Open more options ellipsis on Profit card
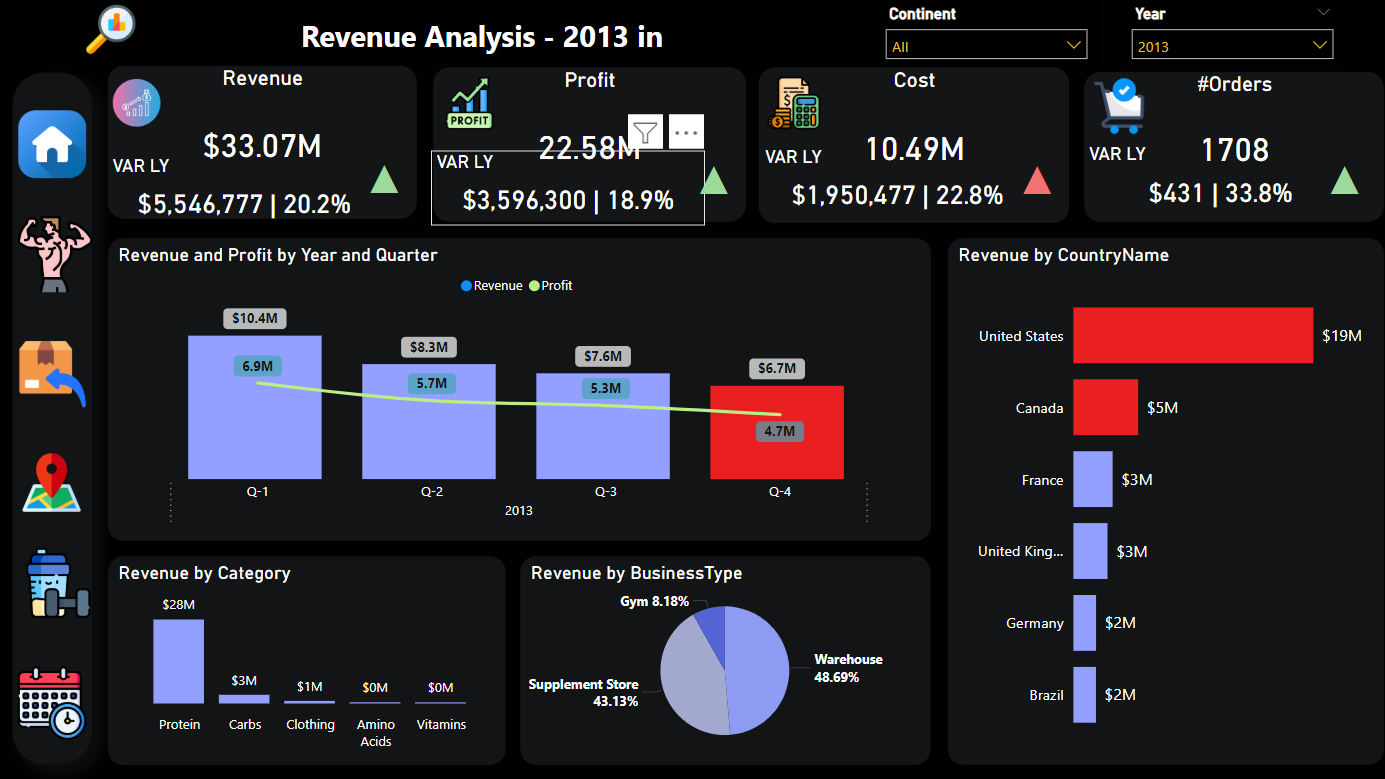This screenshot has height=779, width=1385. 686,131
